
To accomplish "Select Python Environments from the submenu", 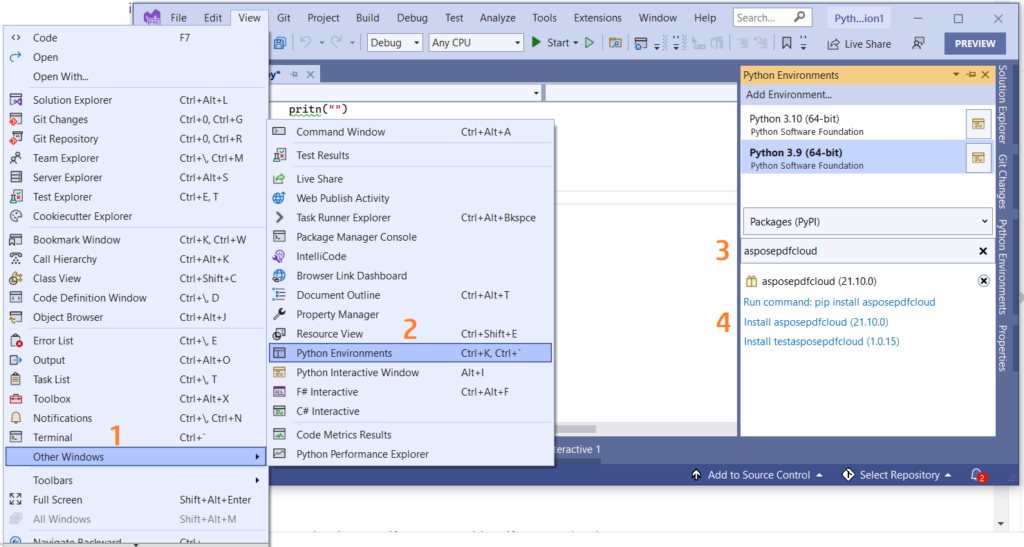I will click(344, 353).
